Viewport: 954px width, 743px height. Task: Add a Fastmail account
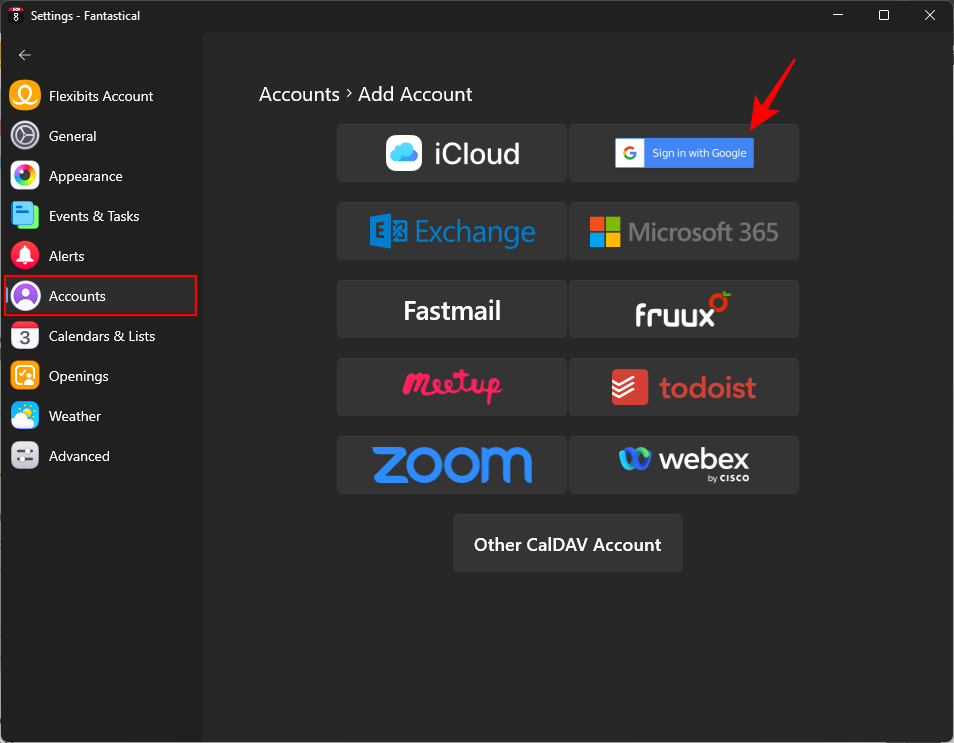click(452, 309)
